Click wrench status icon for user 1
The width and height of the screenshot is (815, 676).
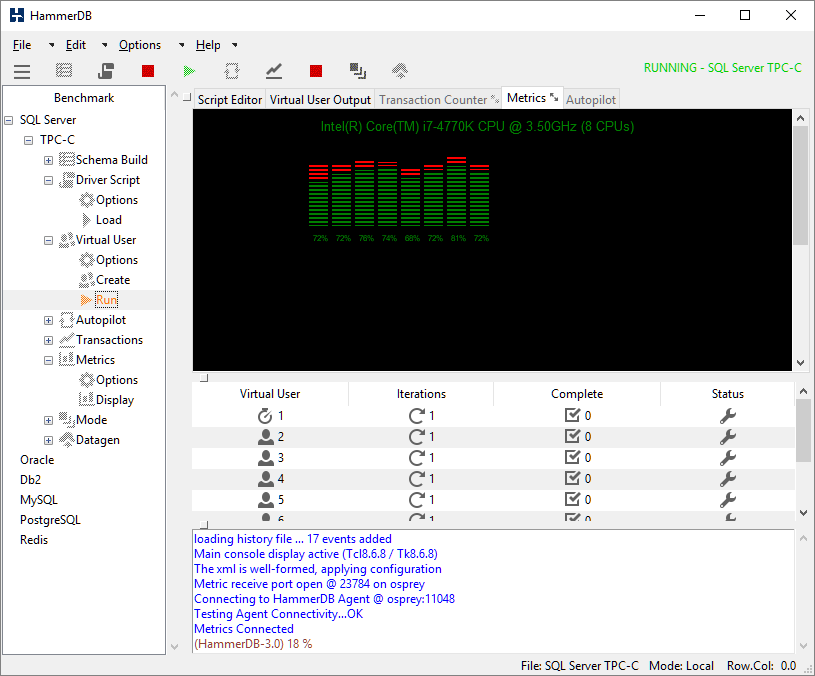pyautogui.click(x=728, y=416)
